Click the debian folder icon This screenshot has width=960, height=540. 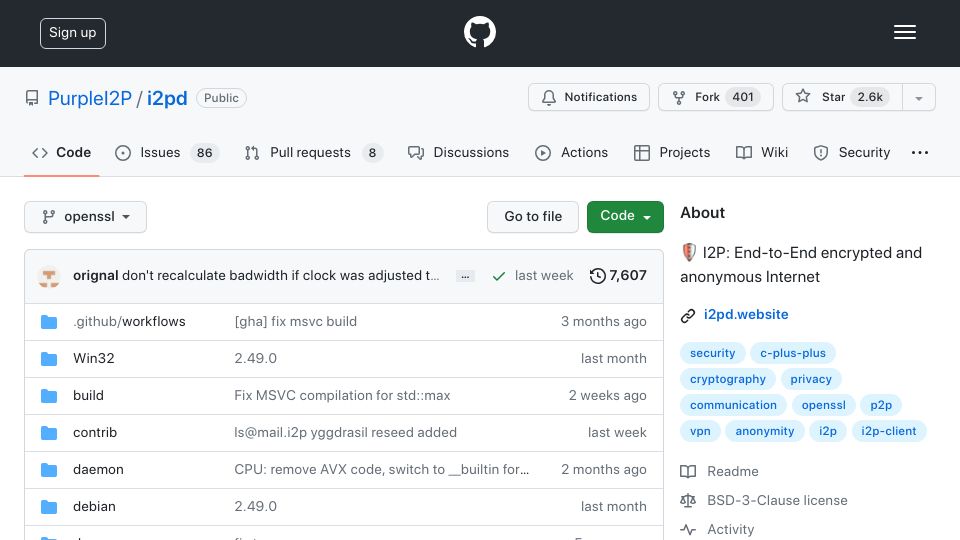49,507
